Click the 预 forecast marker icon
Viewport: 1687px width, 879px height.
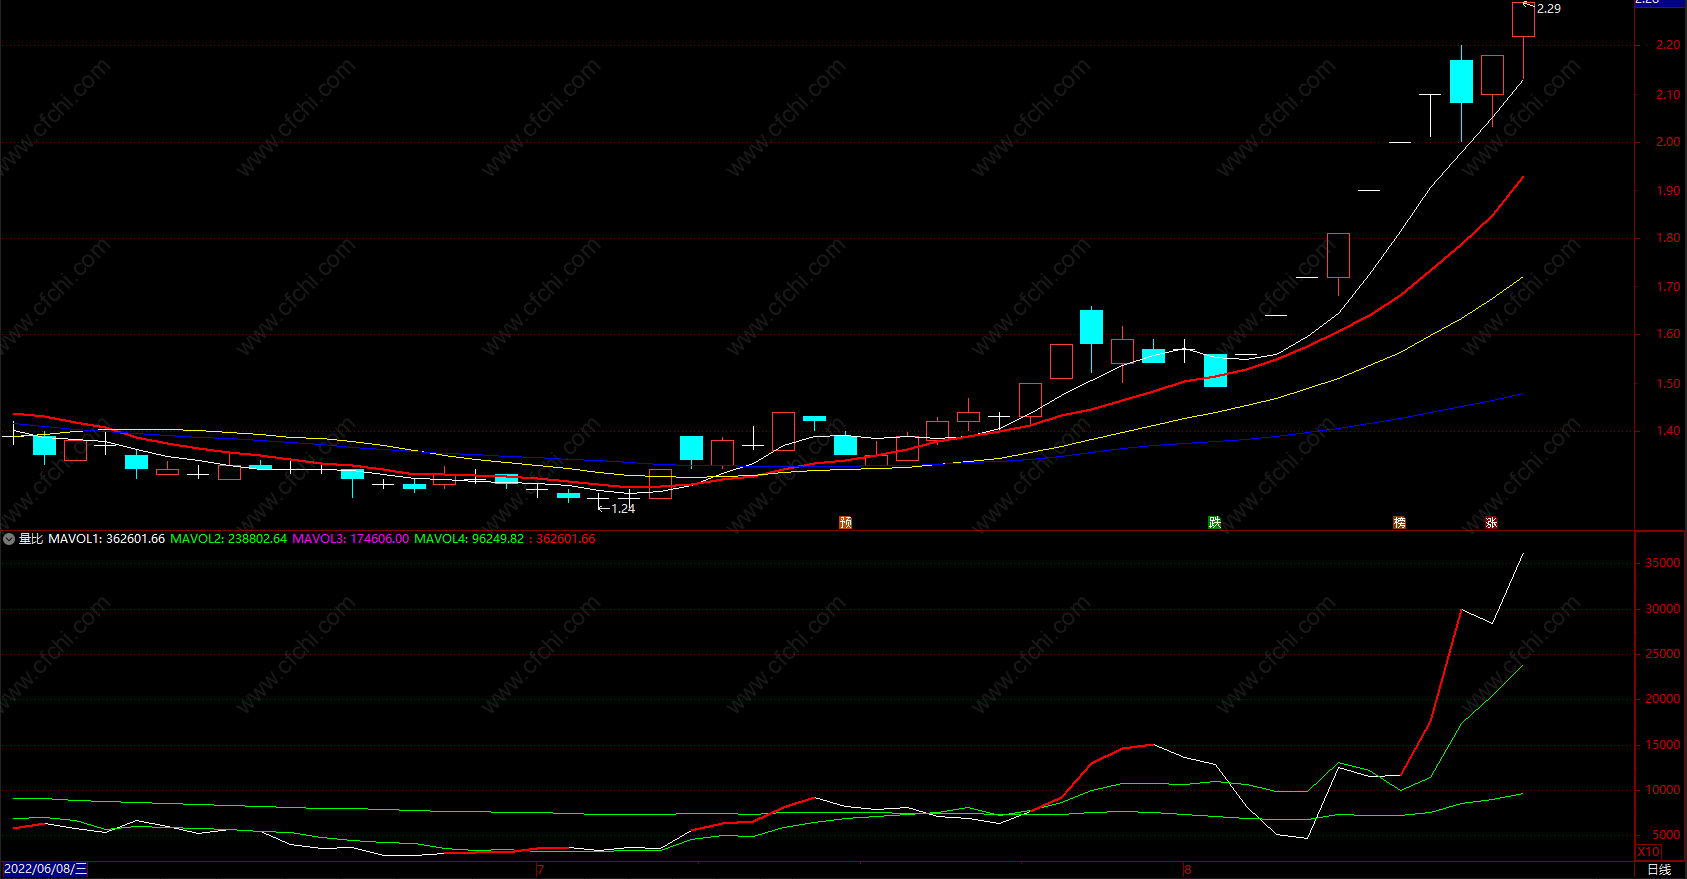tap(846, 522)
